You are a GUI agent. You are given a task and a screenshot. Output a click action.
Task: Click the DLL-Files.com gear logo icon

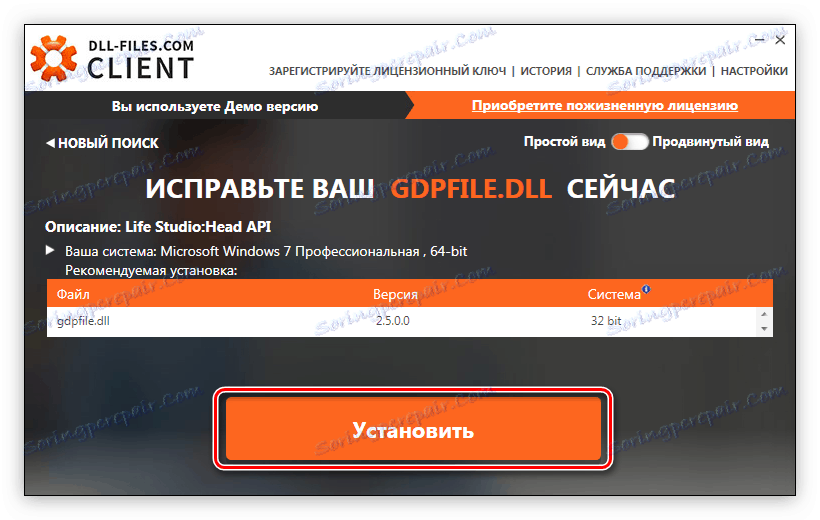[x=53, y=59]
